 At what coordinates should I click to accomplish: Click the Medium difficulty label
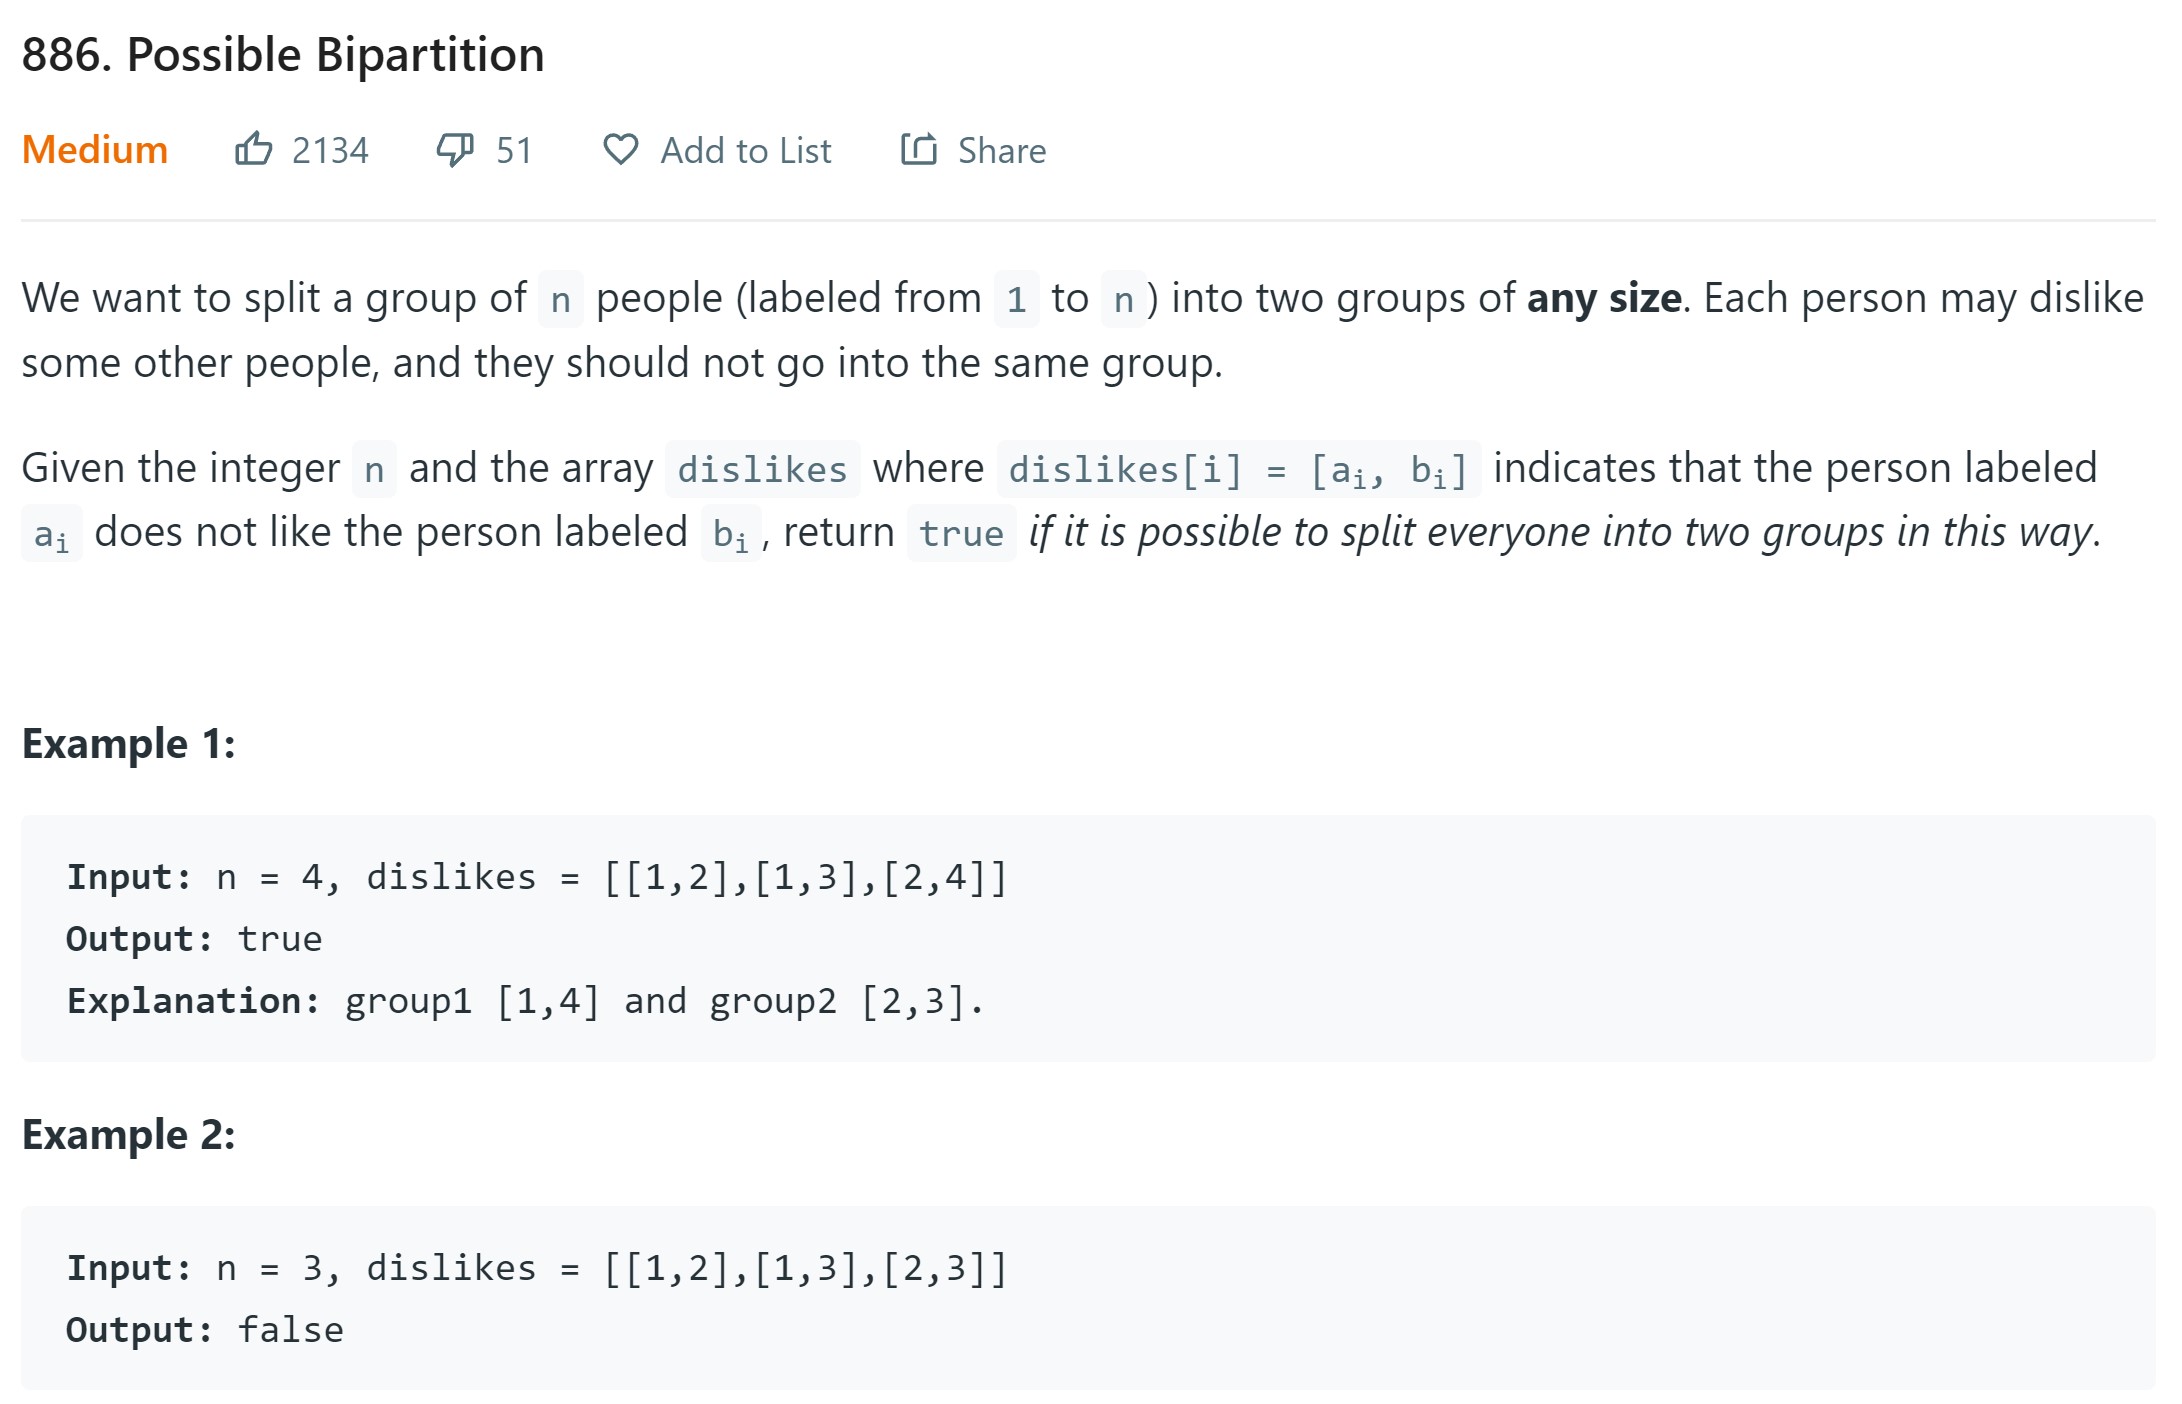coord(95,150)
